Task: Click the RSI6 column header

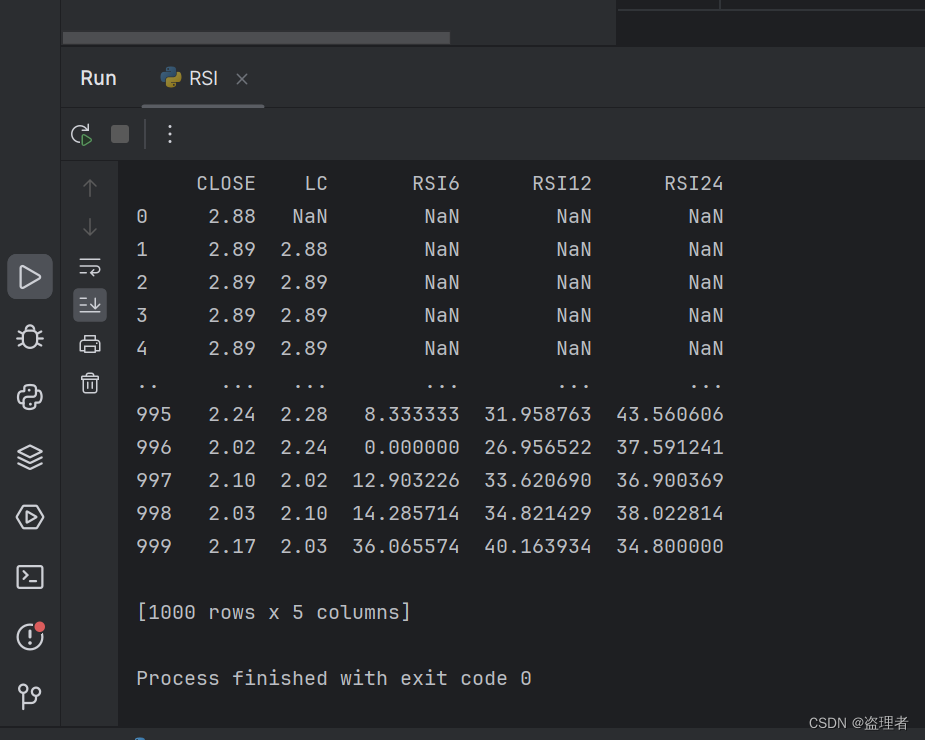Action: 435,184
